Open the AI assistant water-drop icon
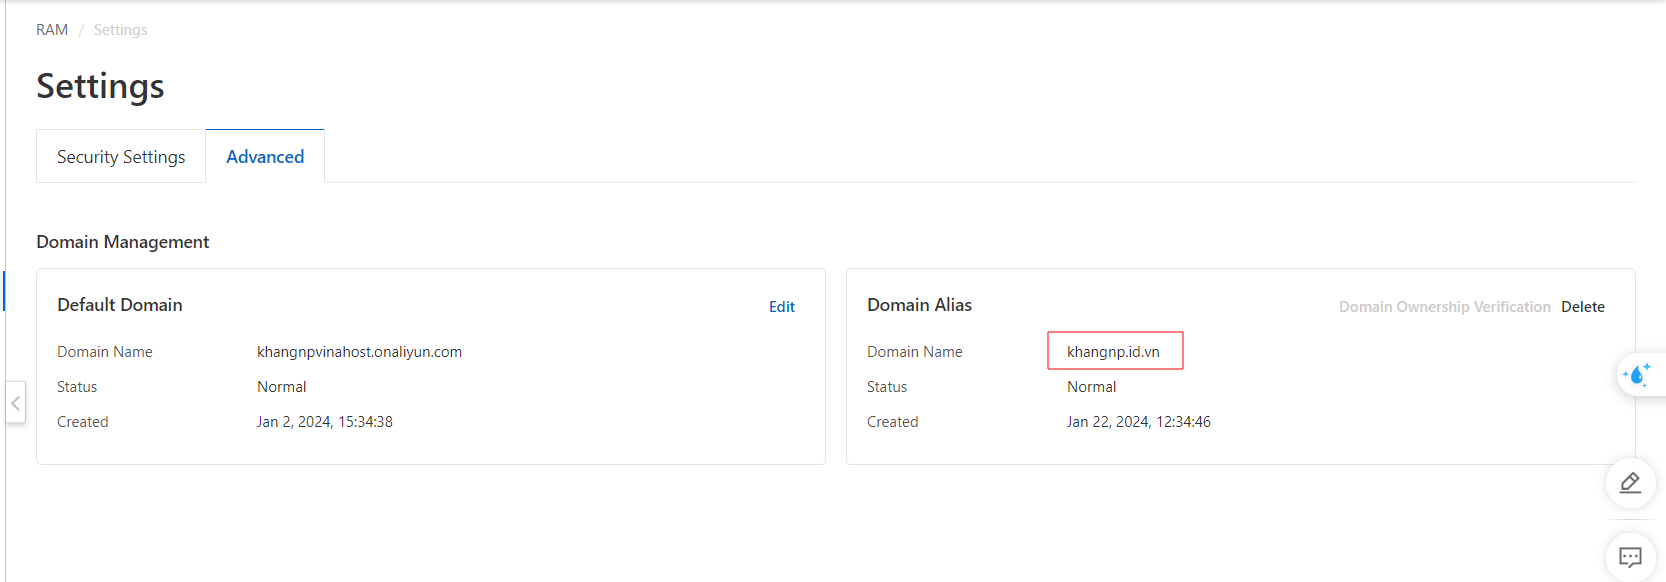This screenshot has height=582, width=1666. click(1637, 375)
